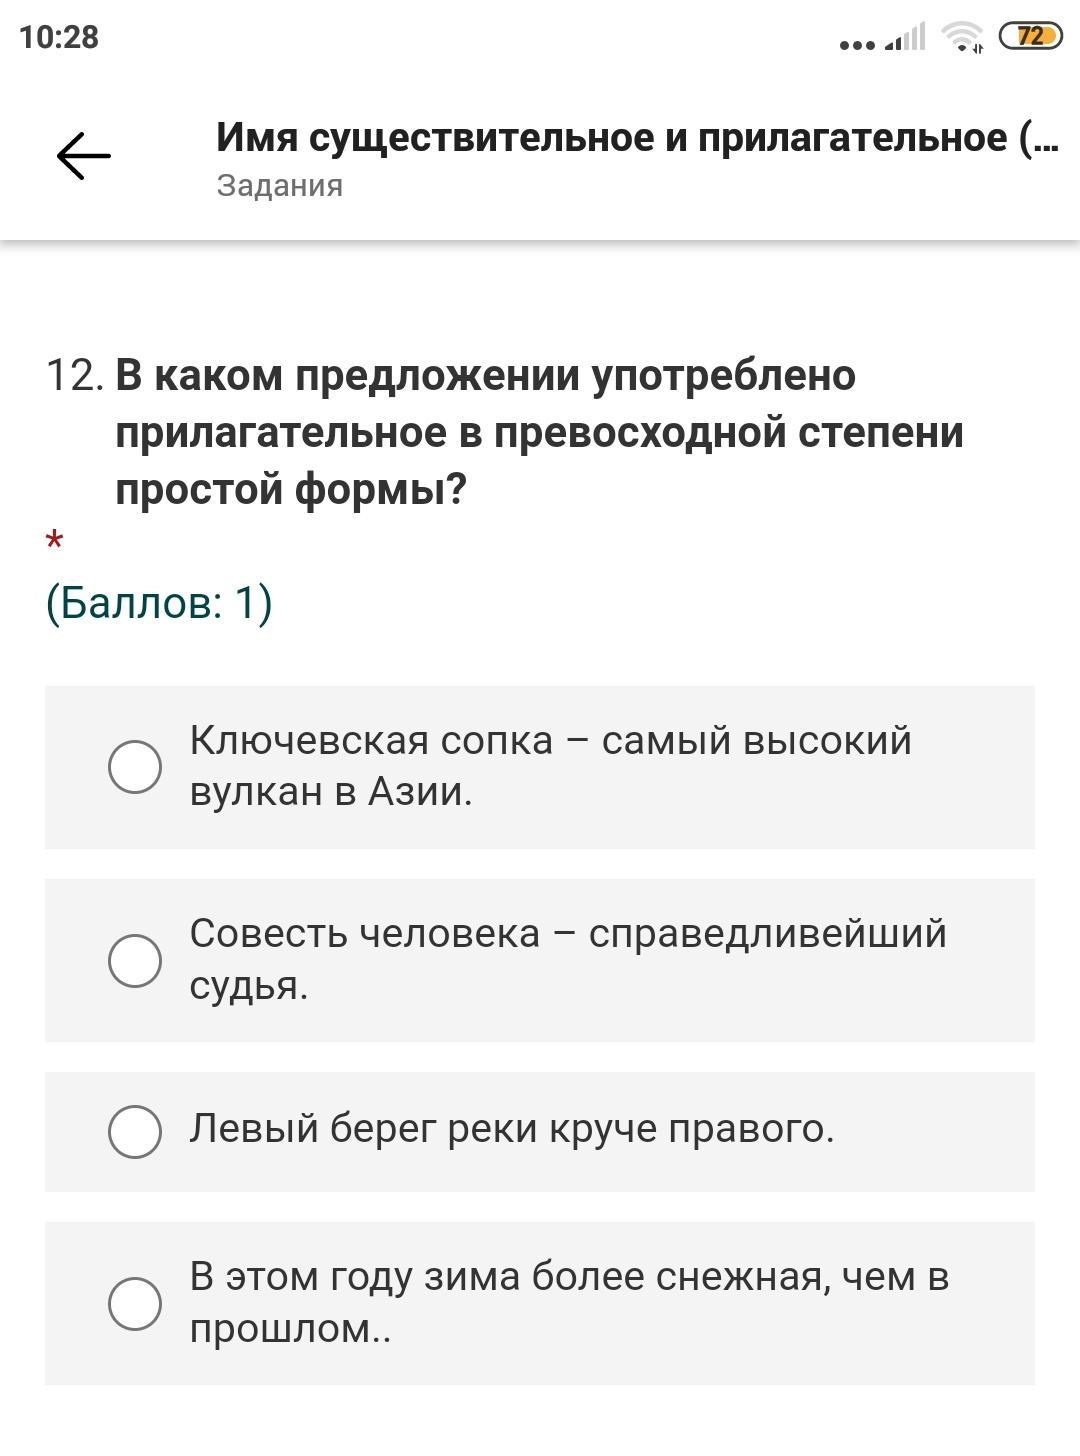This screenshot has height=1456, width=1080.
Task: Tap the cellular signal bars icon
Action: (905, 39)
